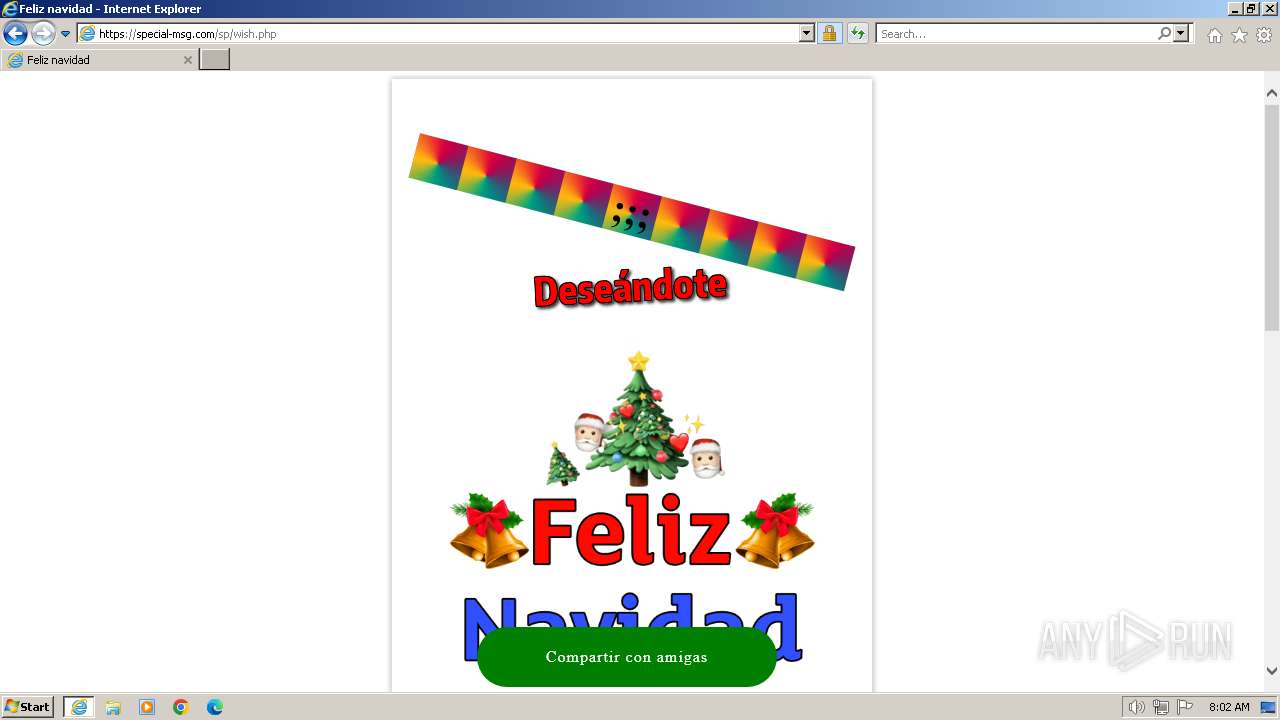The image size is (1280, 720).
Task: Open a new blank tab
Action: [x=215, y=60]
